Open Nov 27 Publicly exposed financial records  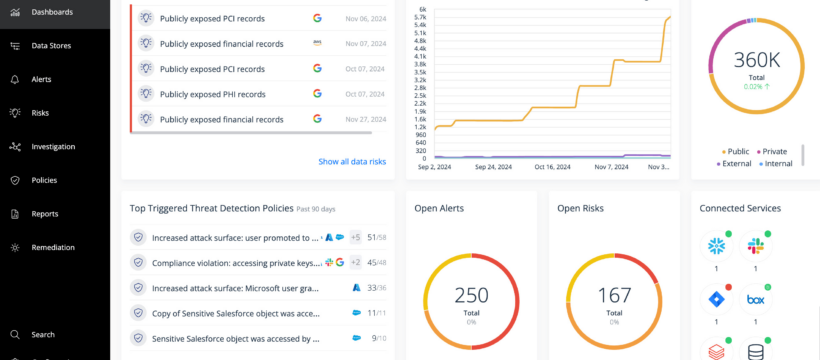pos(259,119)
